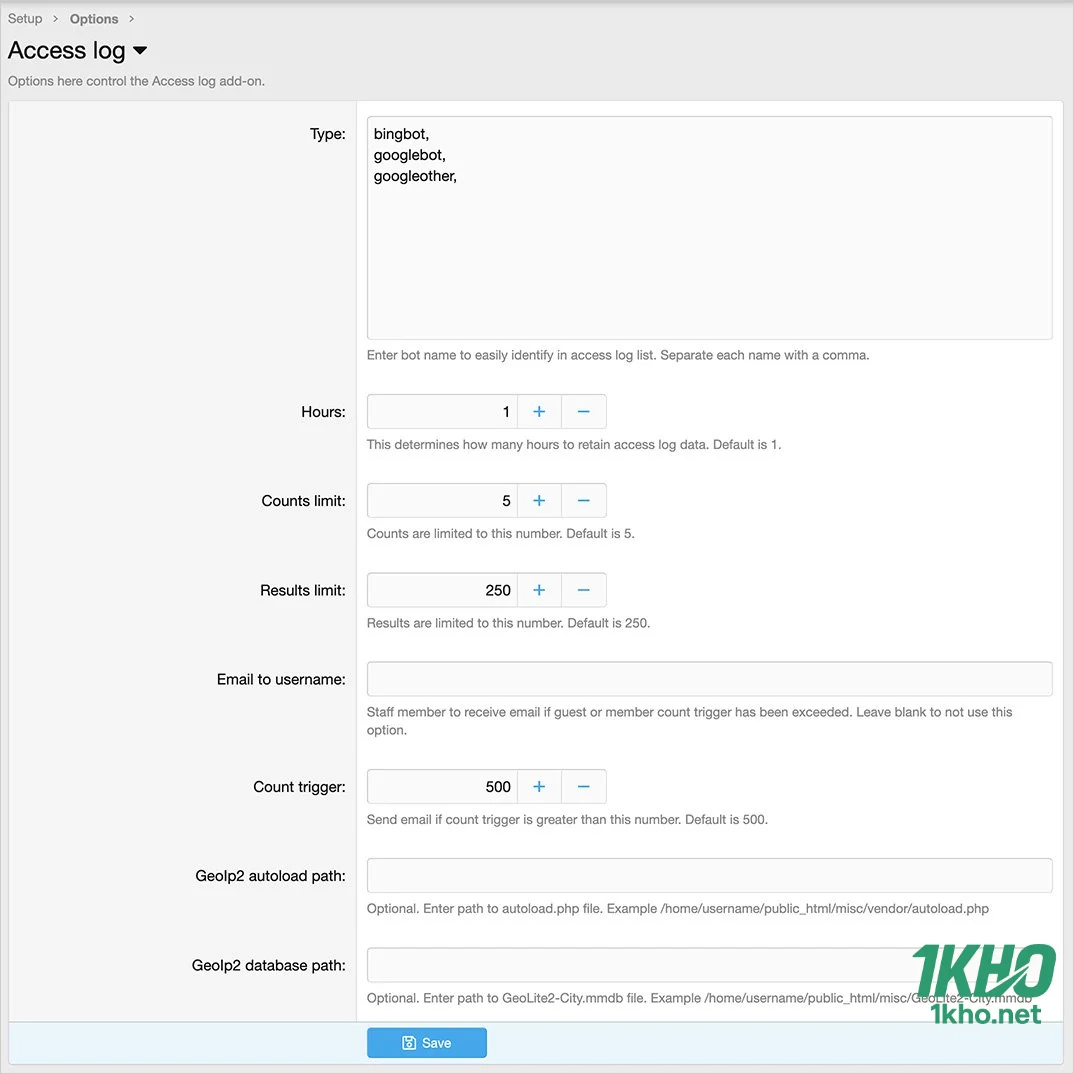
Task: Open the Options breadcrumb item
Action: (x=93, y=18)
